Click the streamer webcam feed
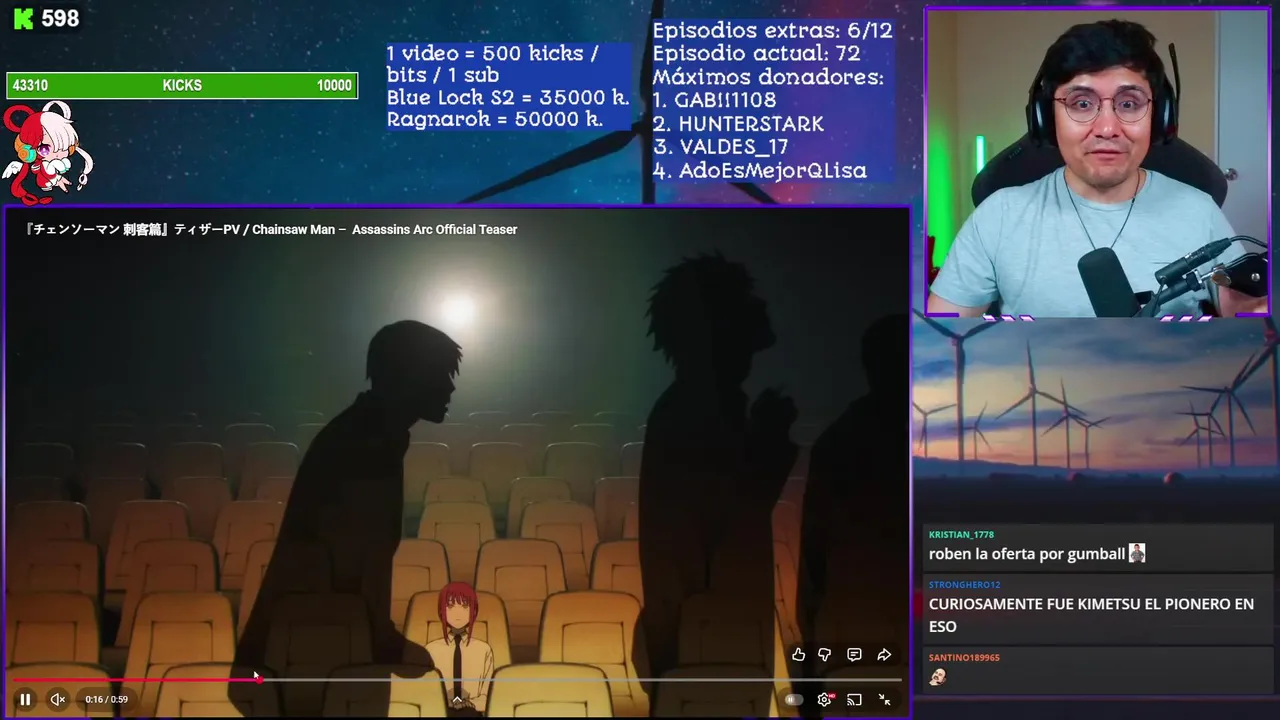 click(x=1097, y=163)
